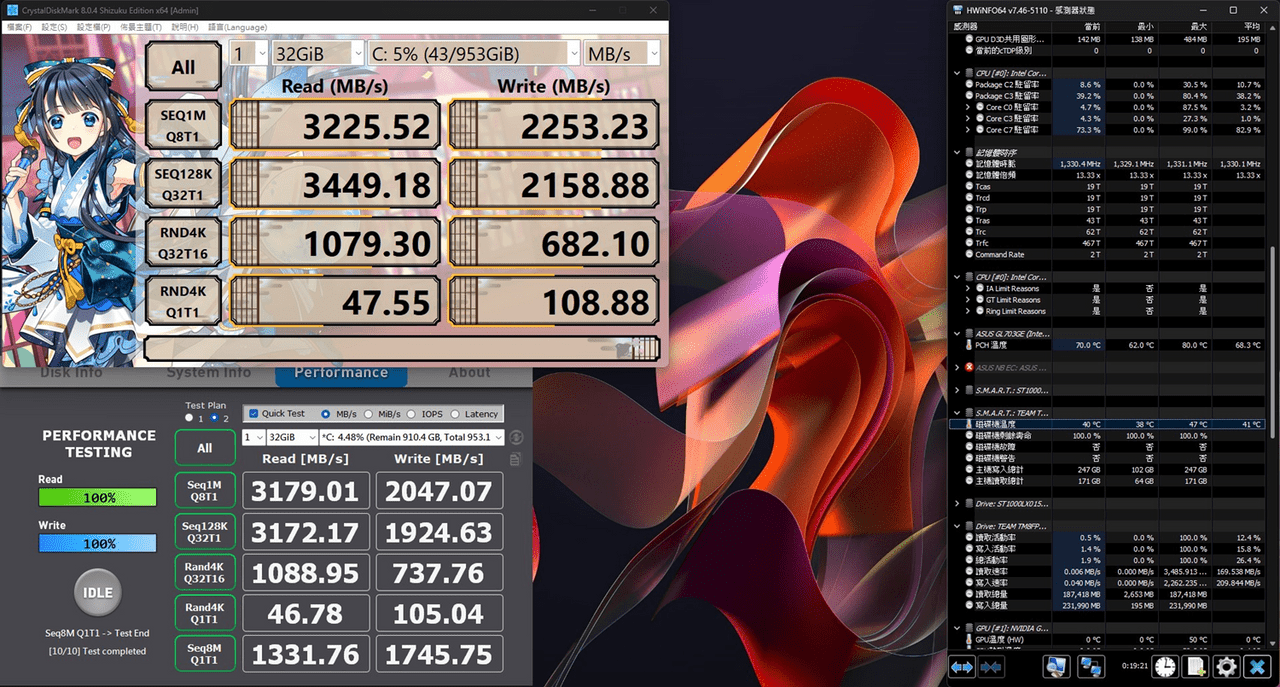Select Test Plan 1 radio button

click(188, 417)
